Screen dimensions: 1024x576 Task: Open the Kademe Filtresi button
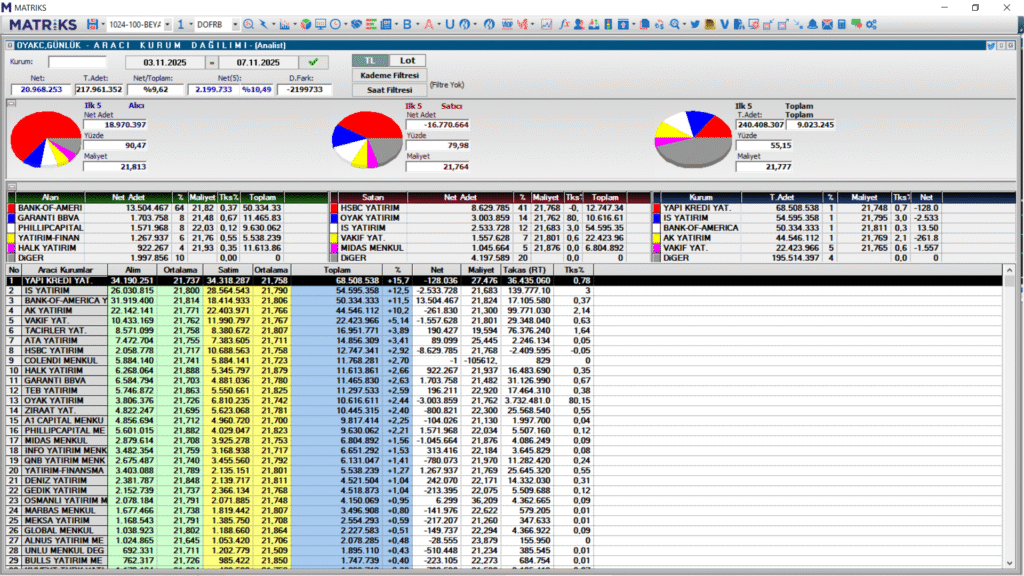coord(389,75)
